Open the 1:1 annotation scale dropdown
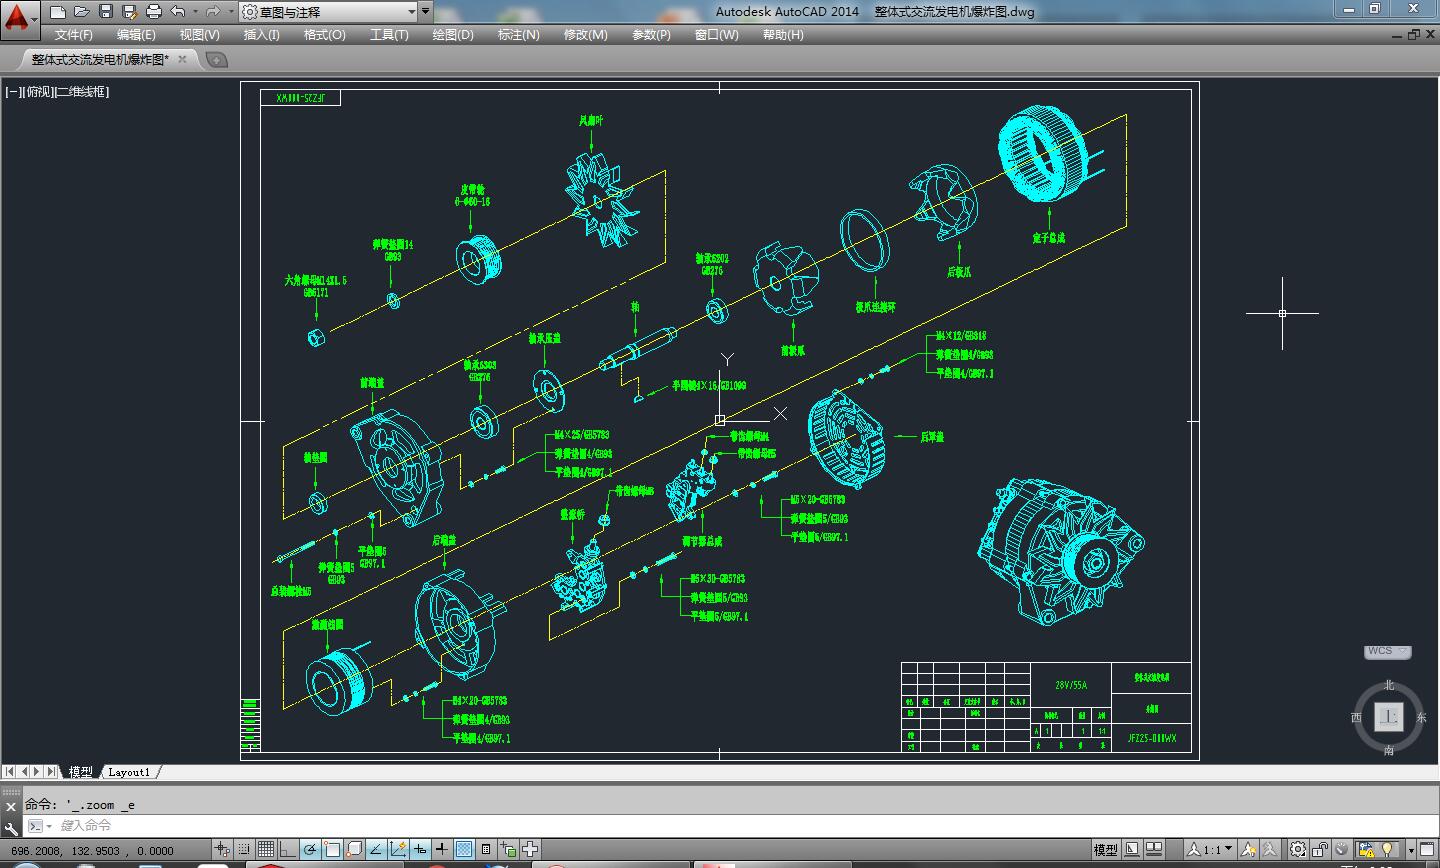This screenshot has height=868, width=1440. [x=1211, y=850]
